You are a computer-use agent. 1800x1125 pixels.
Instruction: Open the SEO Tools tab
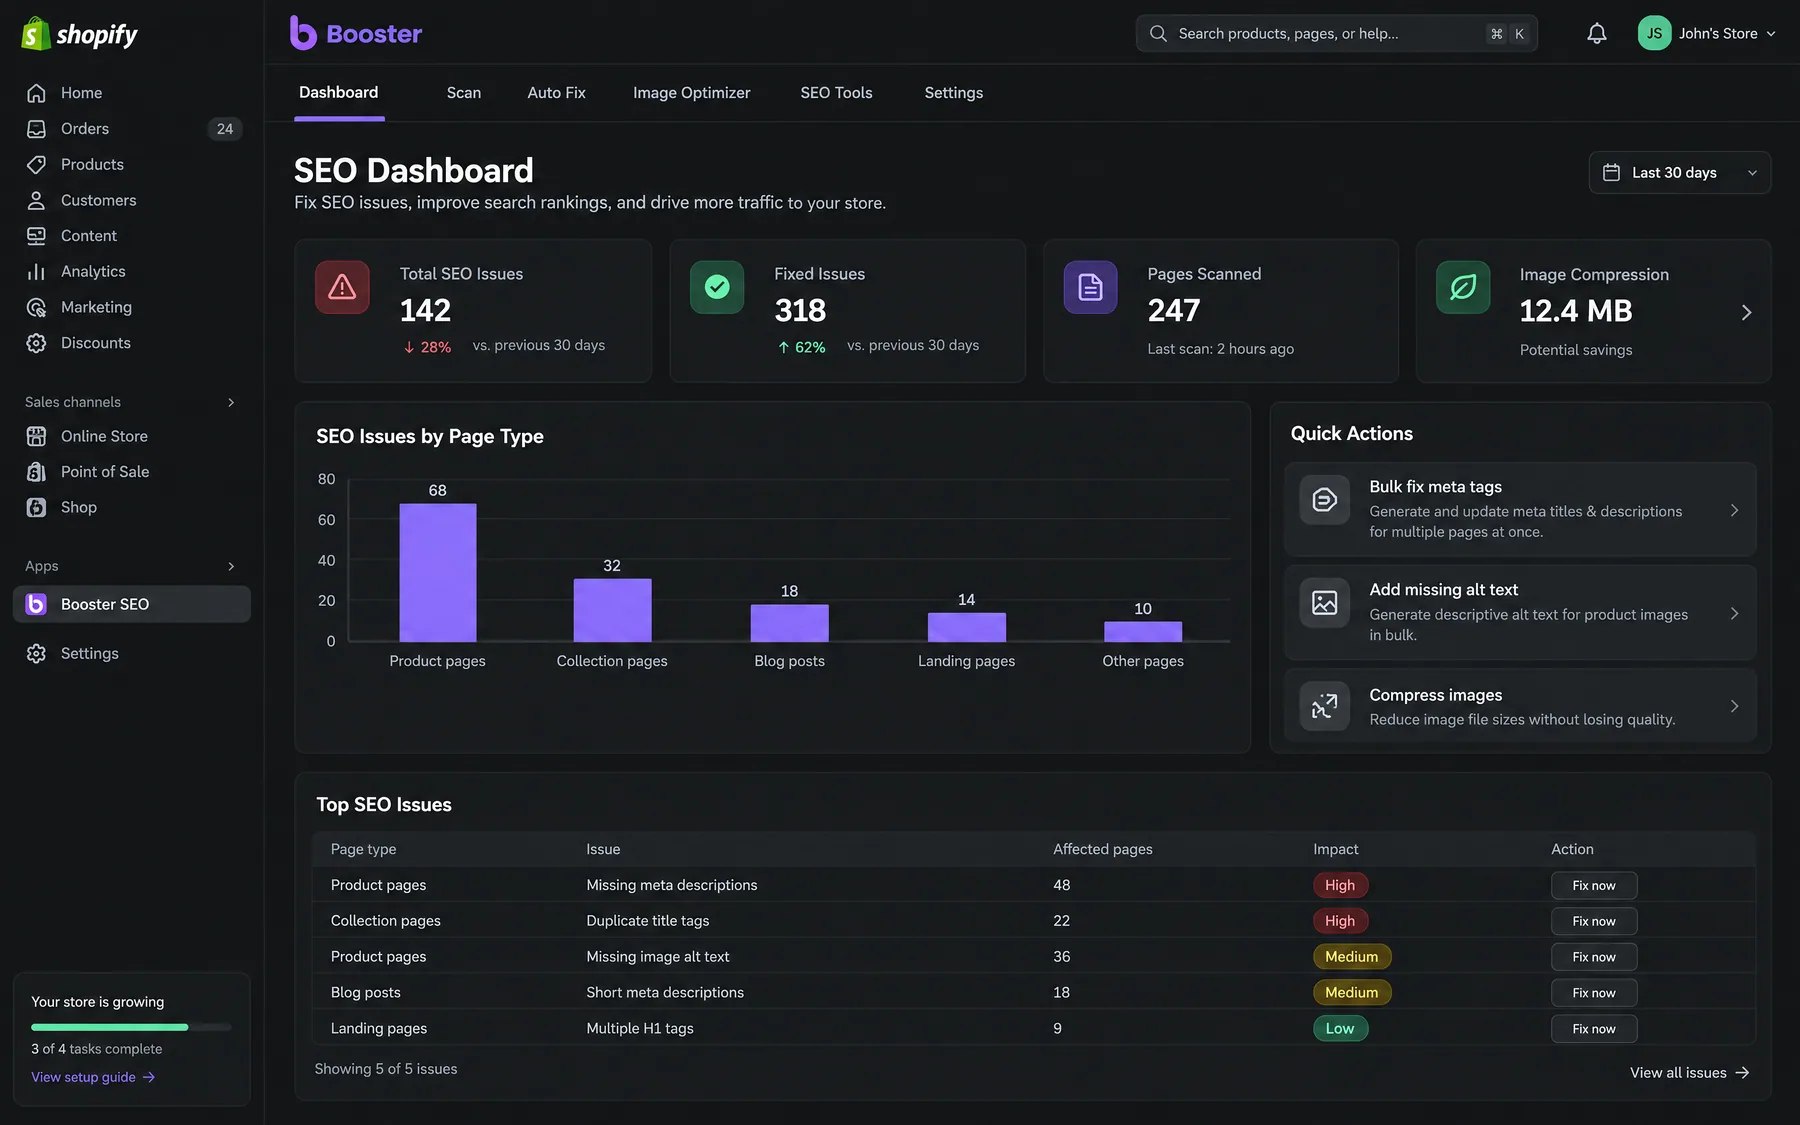[x=836, y=93]
